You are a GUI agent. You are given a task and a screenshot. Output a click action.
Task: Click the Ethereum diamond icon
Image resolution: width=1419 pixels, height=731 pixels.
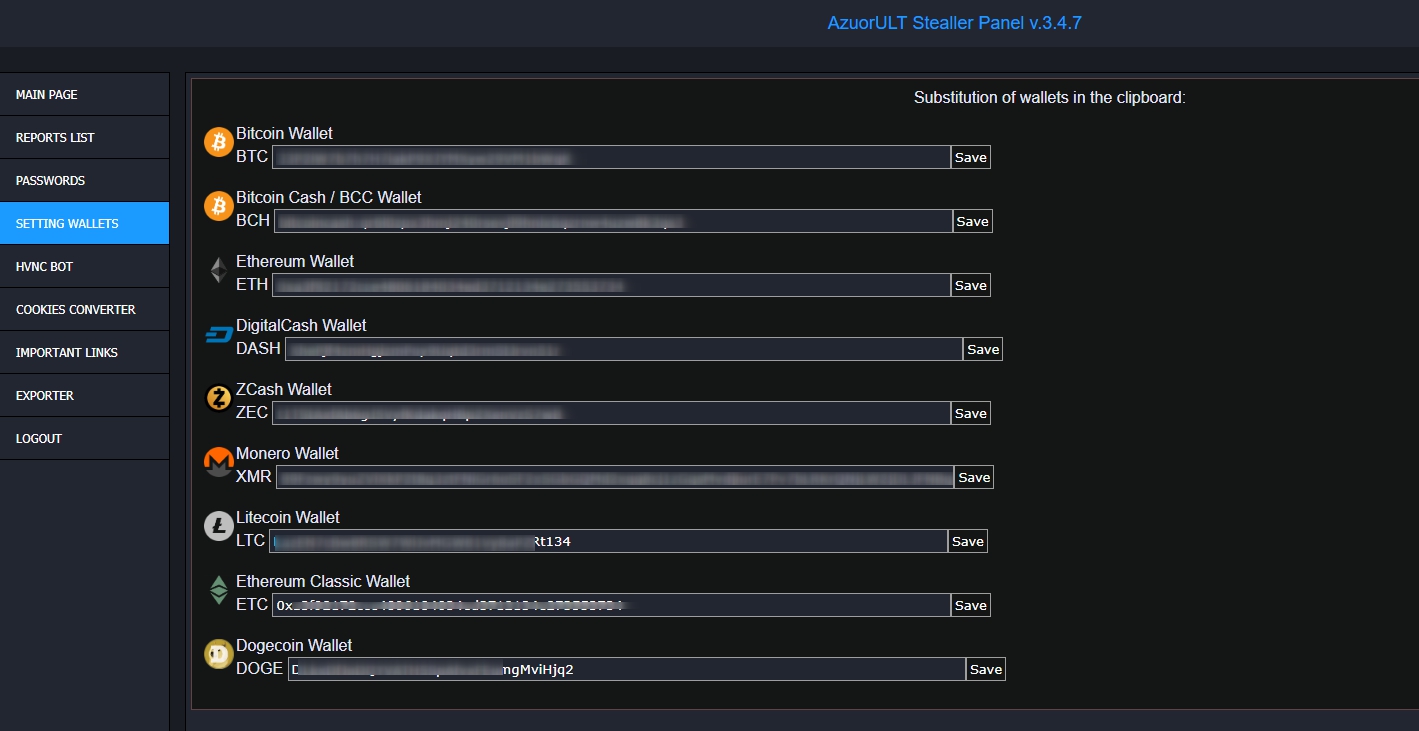[x=218, y=270]
